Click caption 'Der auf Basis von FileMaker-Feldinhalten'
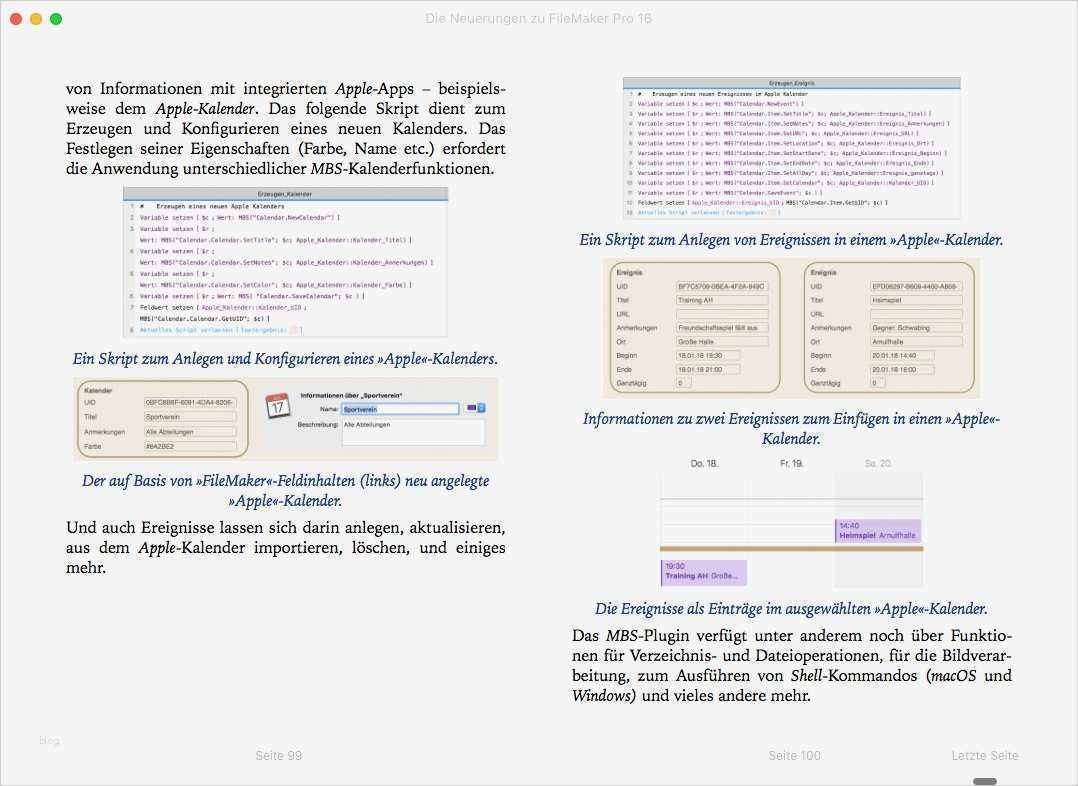This screenshot has height=786, width=1078. point(285,490)
